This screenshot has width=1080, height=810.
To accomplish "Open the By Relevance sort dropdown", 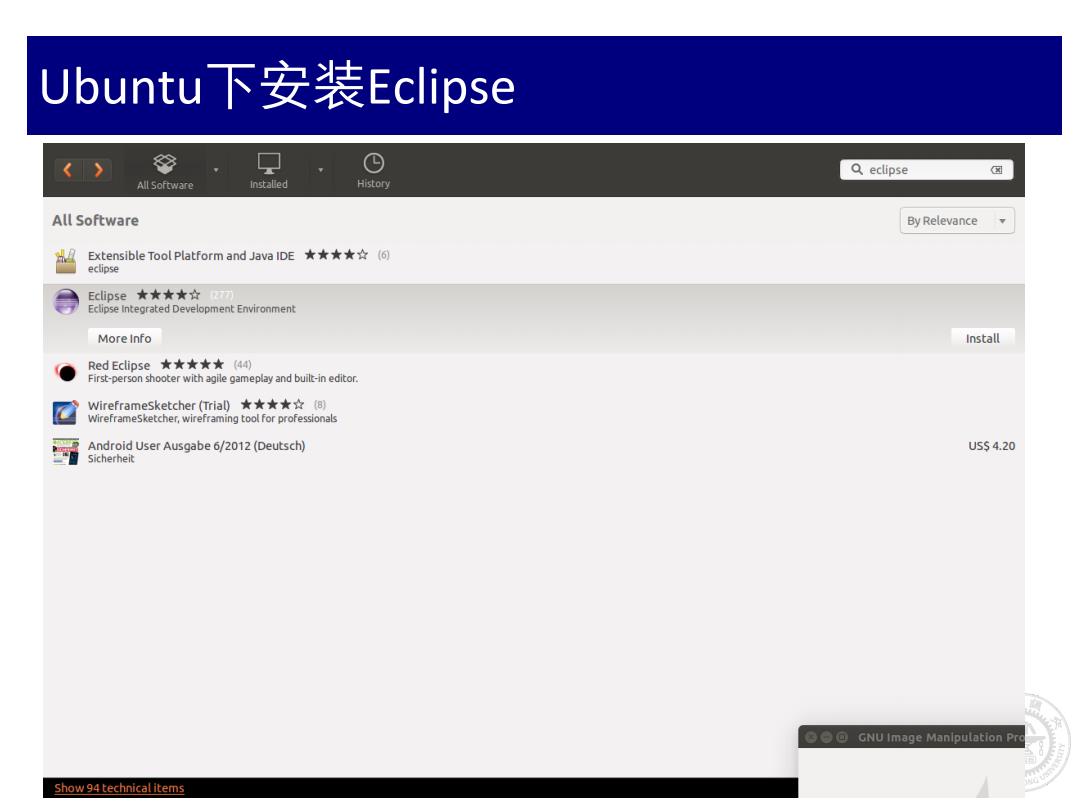I will (957, 220).
